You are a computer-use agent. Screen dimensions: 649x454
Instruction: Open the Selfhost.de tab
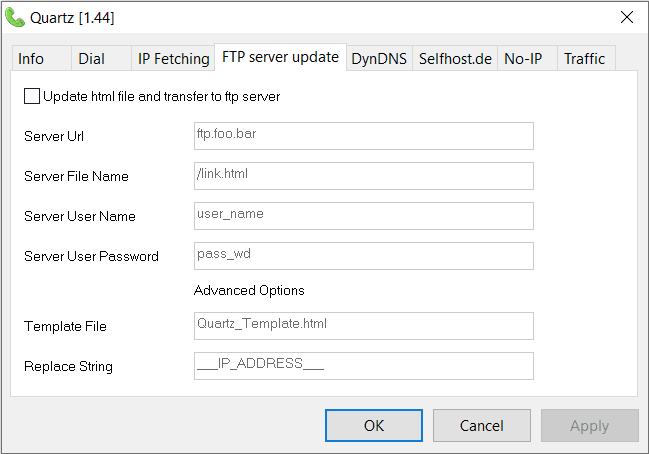[x=455, y=59]
